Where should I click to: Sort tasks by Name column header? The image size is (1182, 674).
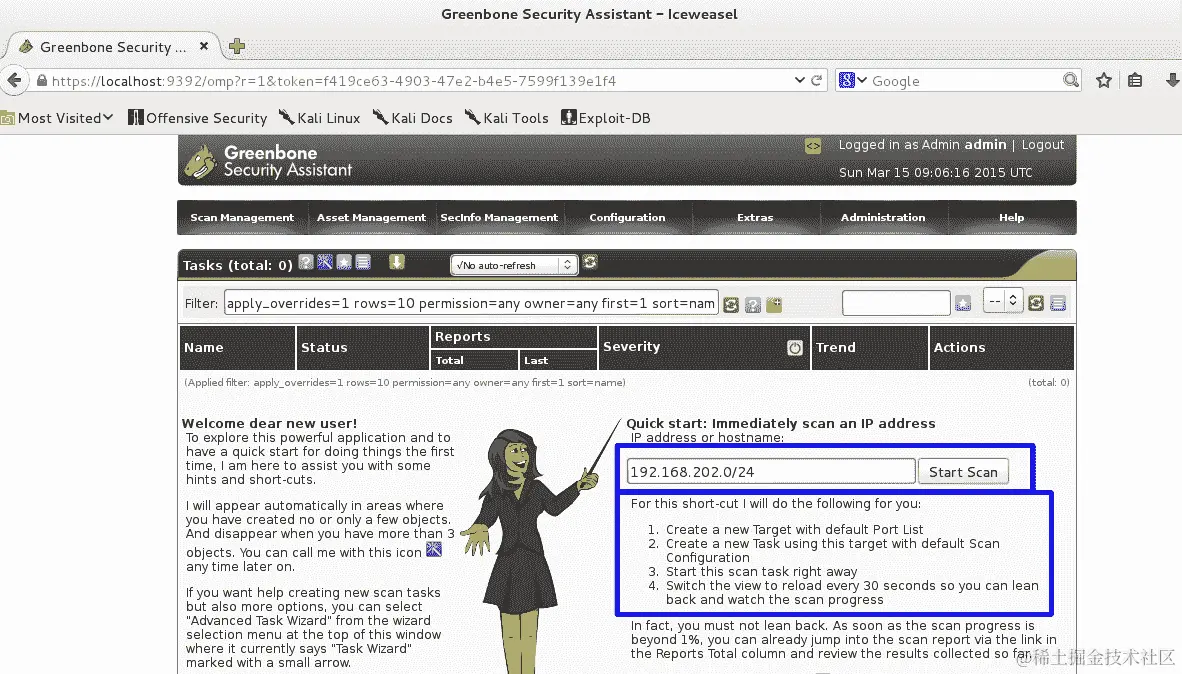[x=204, y=348]
